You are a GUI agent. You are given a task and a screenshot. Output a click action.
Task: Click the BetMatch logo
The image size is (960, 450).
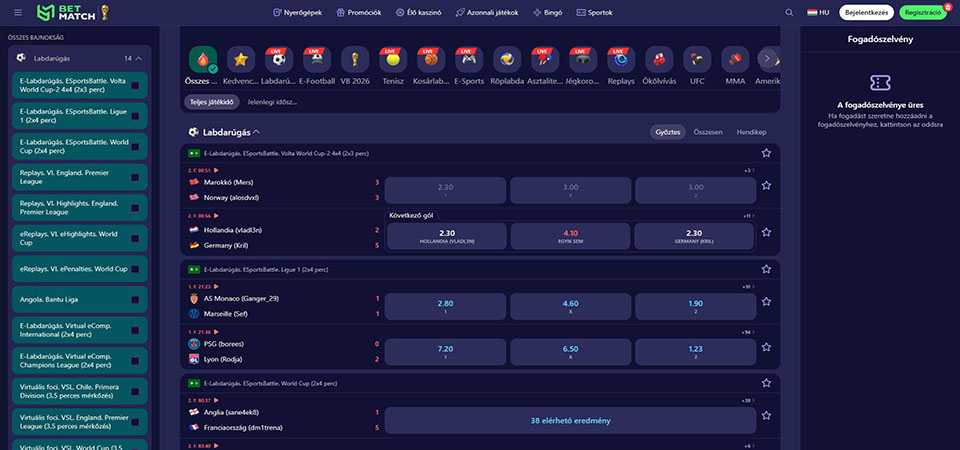(73, 12)
